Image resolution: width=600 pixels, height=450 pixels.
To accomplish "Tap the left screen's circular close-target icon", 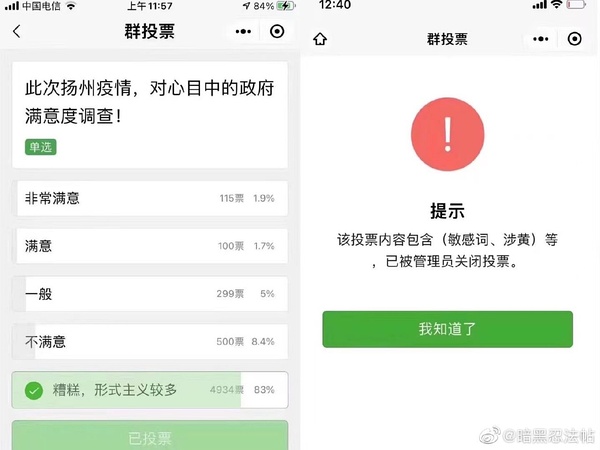I will pos(277,31).
